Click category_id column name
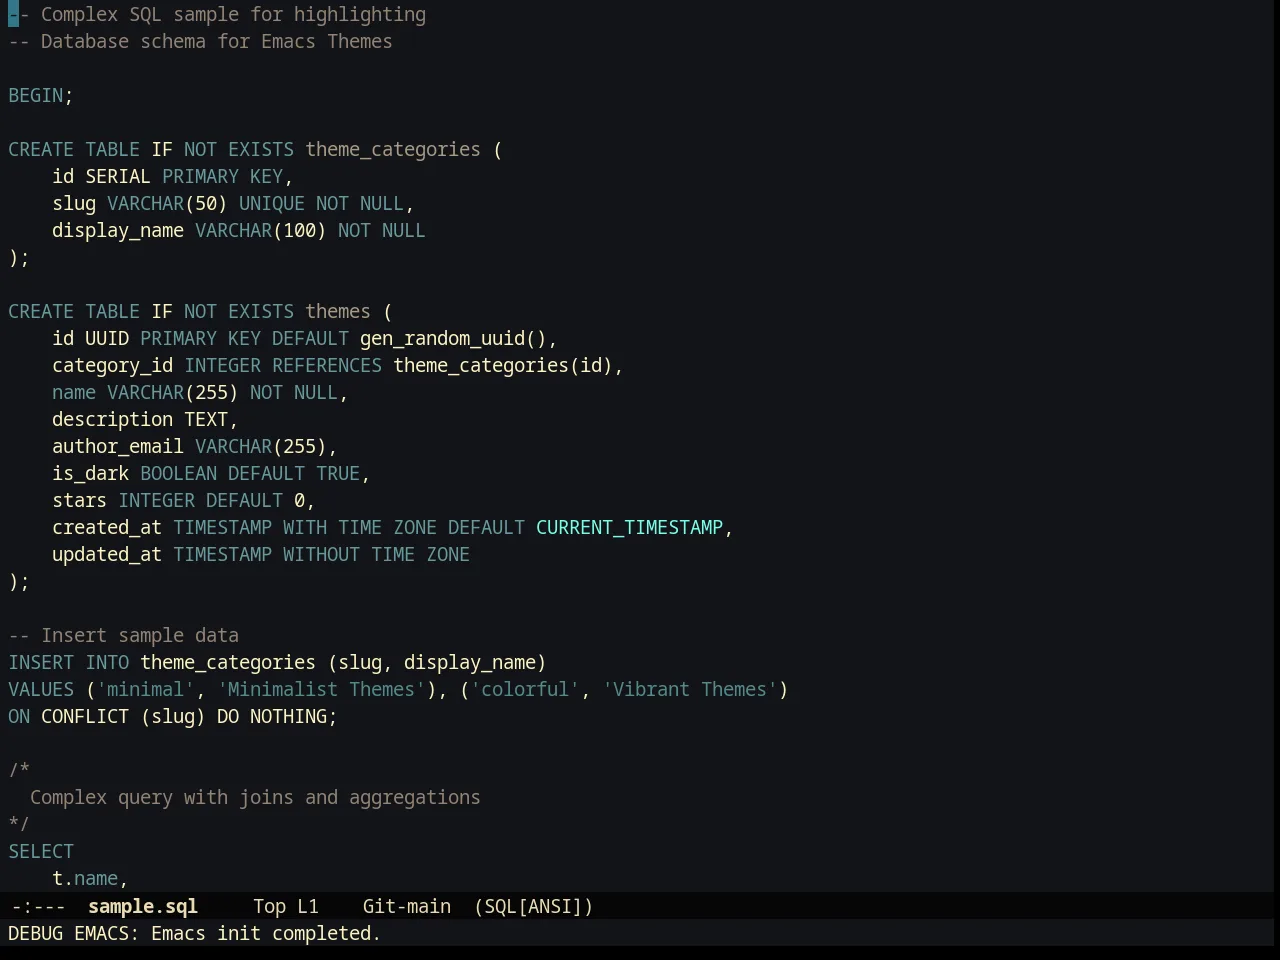Image resolution: width=1280 pixels, height=960 pixels. point(113,365)
